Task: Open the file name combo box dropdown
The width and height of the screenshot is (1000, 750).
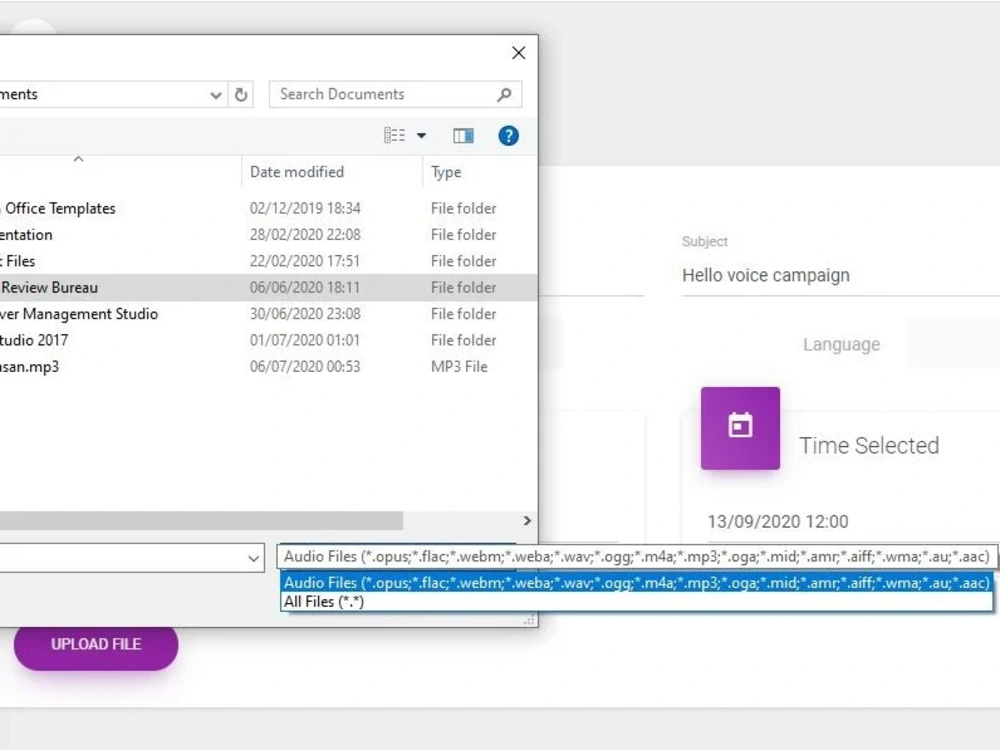Action: point(253,559)
